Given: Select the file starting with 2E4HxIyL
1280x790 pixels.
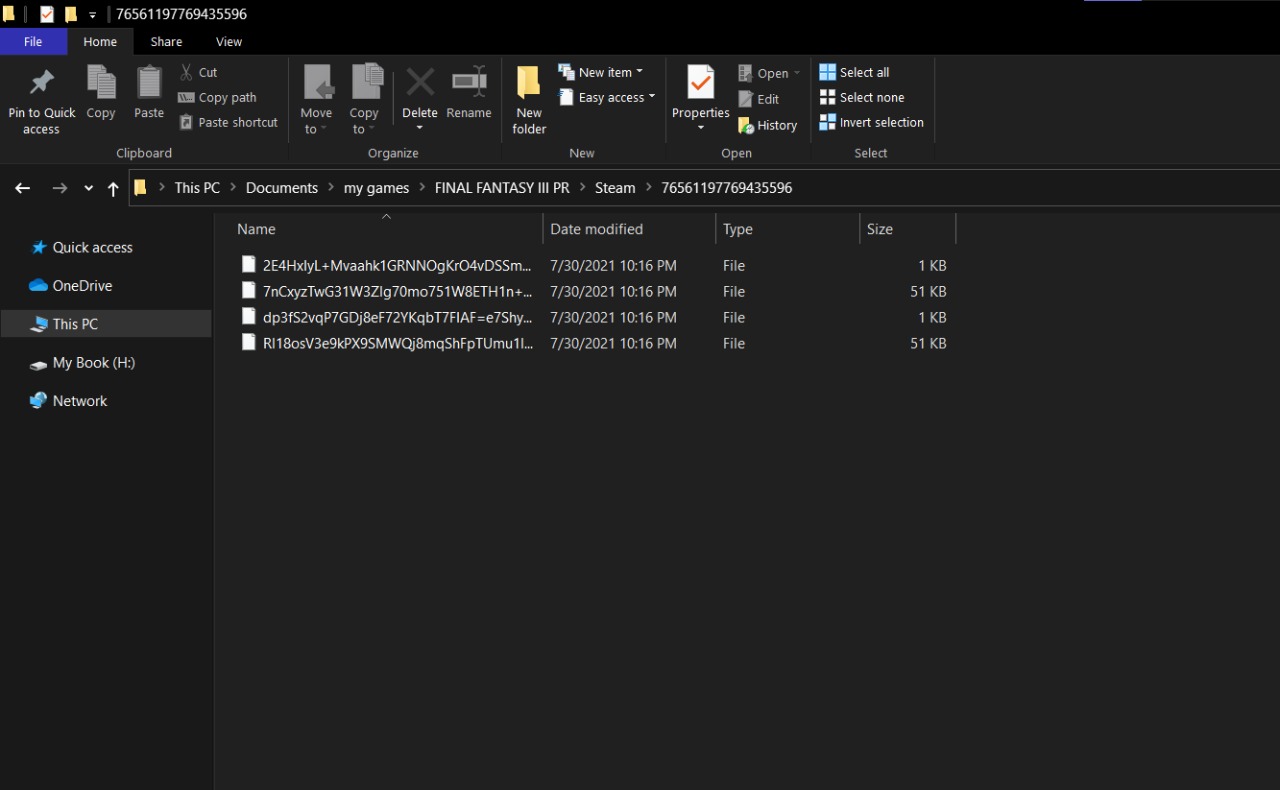Looking at the screenshot, I should tap(396, 266).
